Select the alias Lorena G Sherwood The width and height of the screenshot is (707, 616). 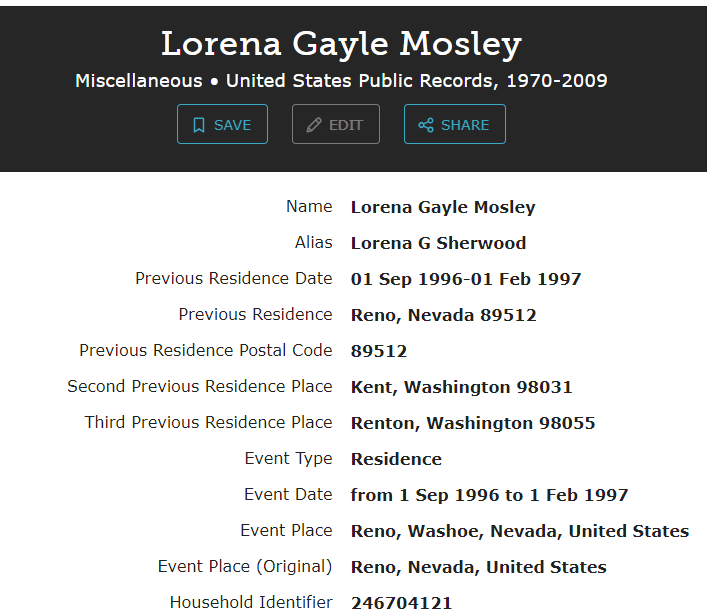tap(438, 243)
